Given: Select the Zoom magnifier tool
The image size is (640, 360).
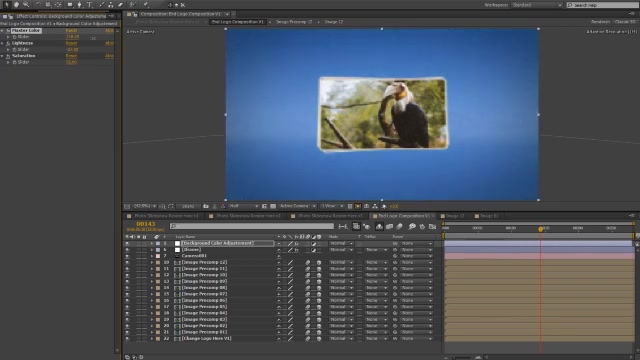Looking at the screenshot, I should 26,4.
